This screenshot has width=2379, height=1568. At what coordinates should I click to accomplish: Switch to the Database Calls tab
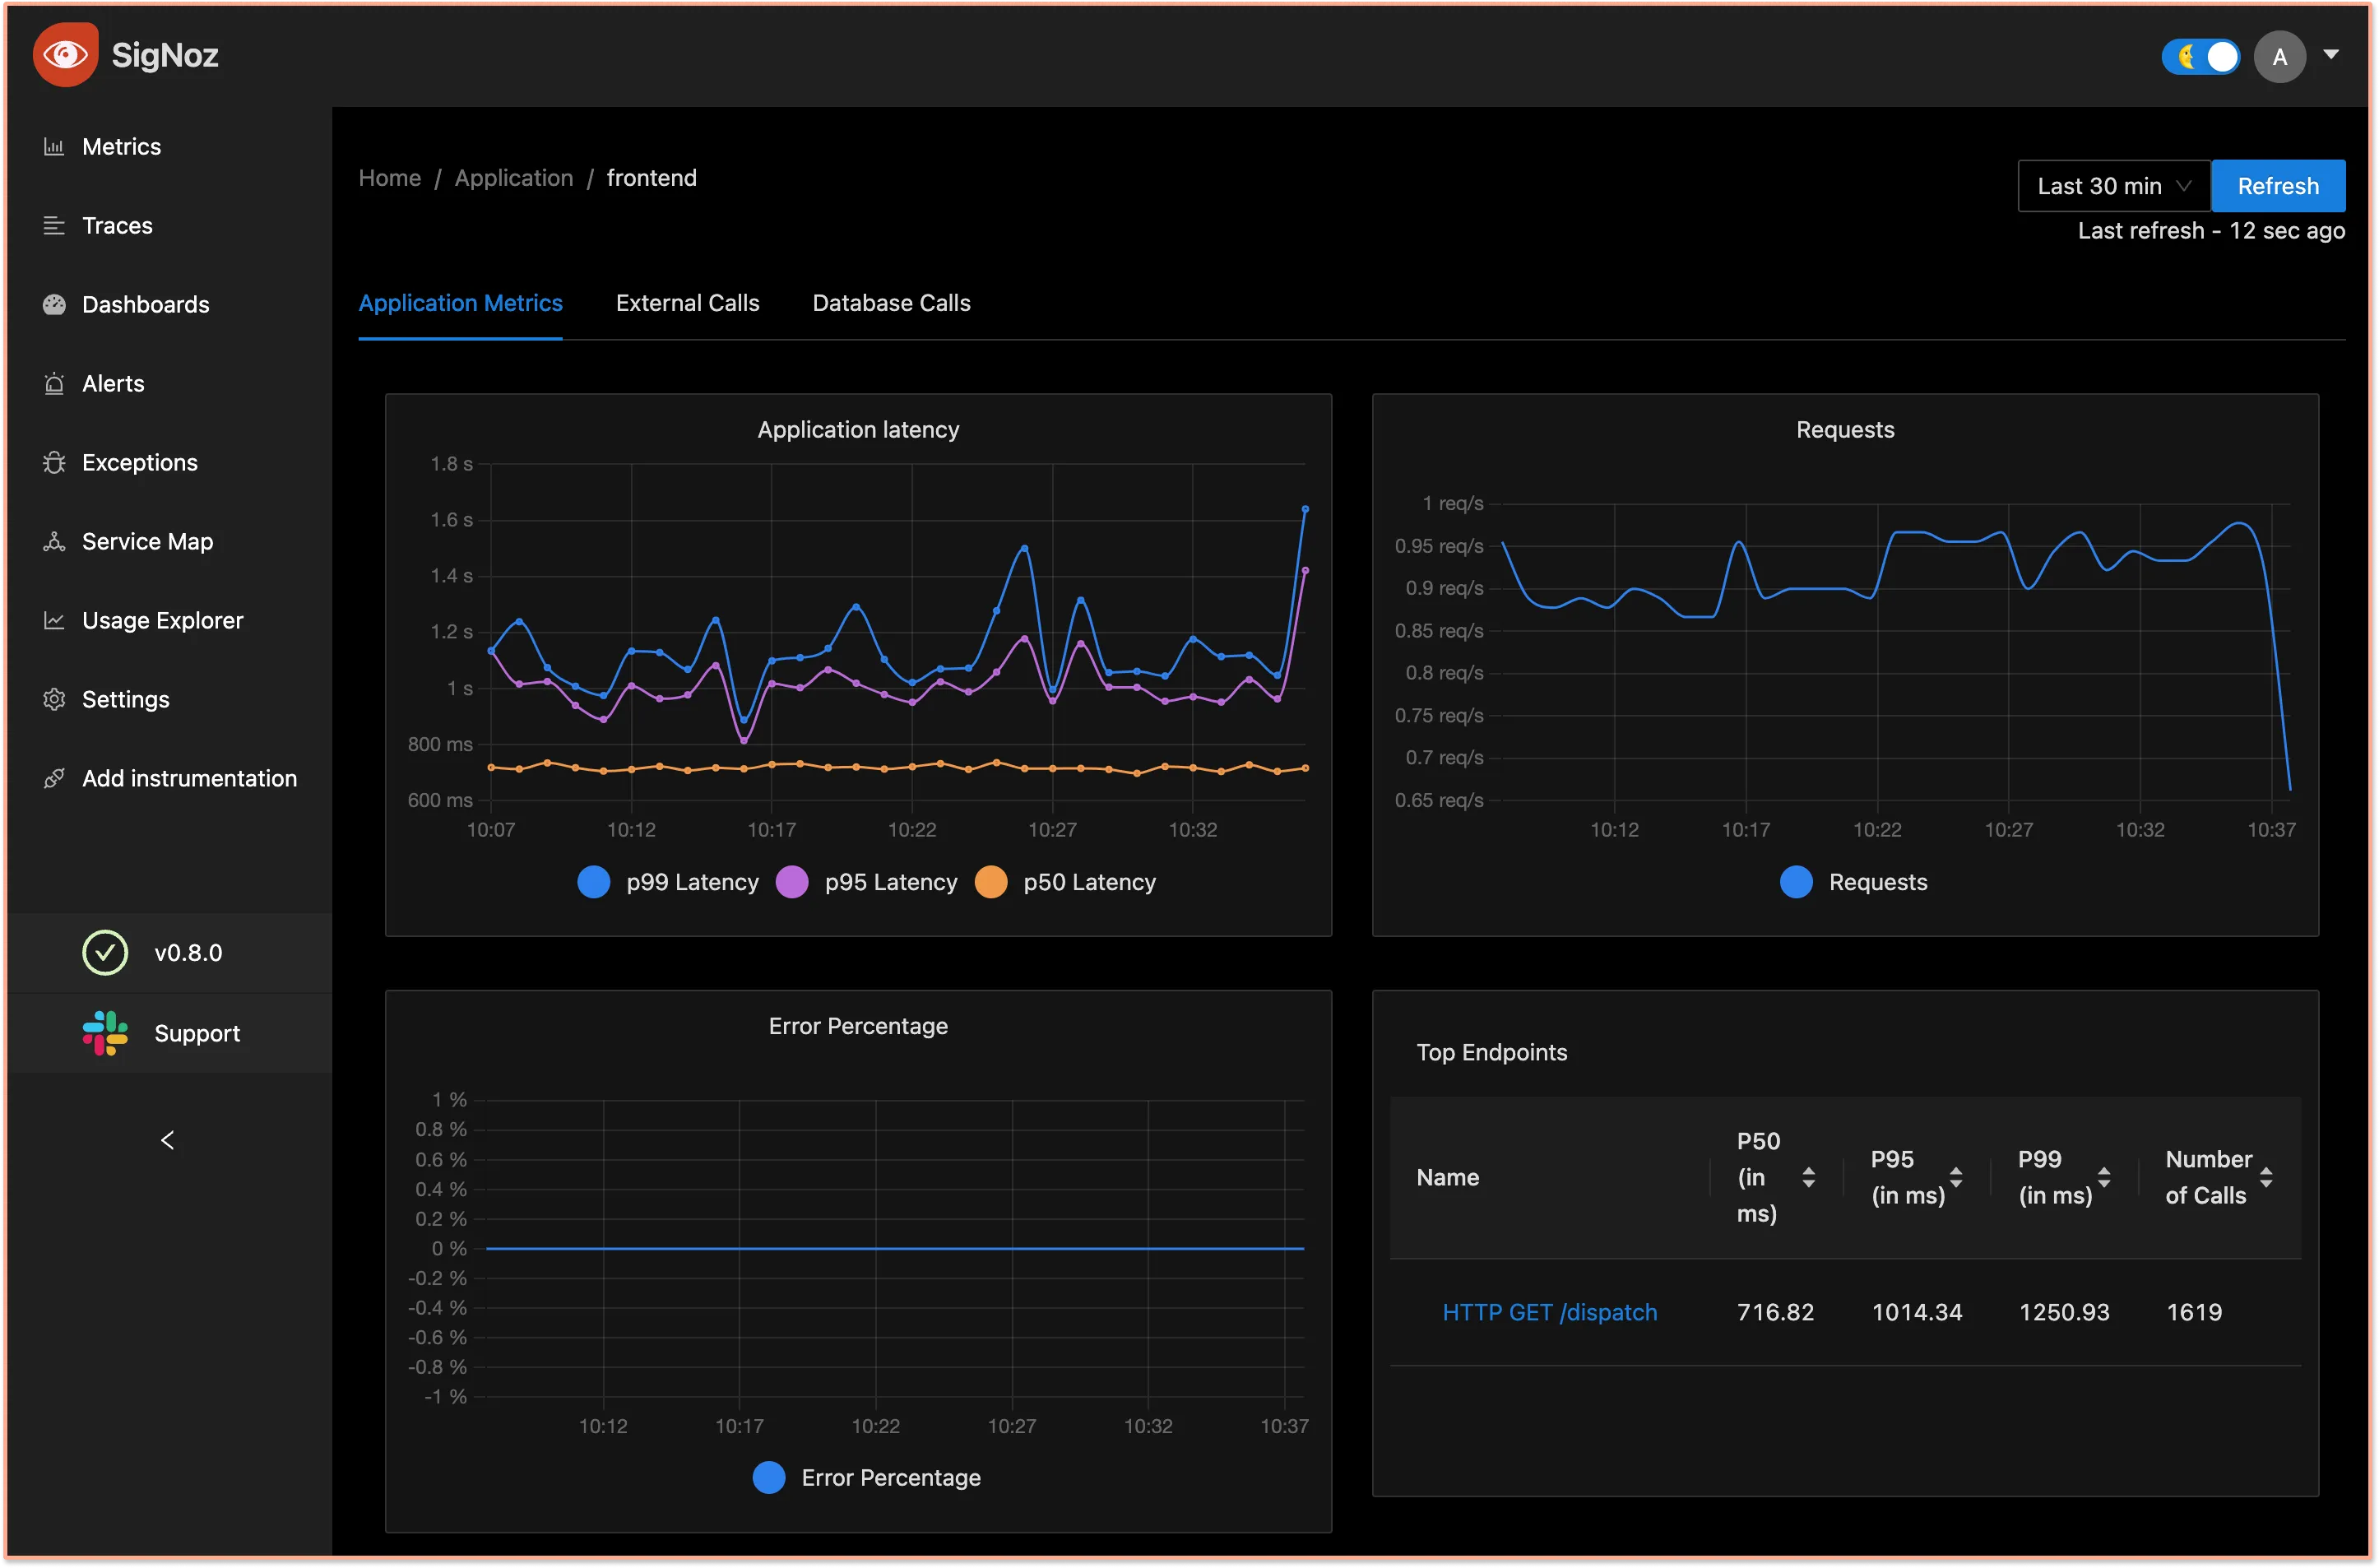click(892, 303)
